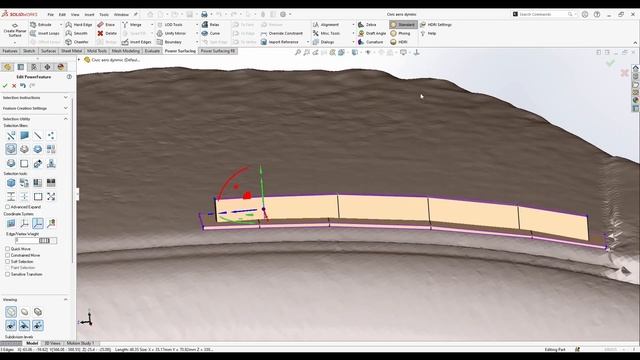Click the Insert Loops tool

coord(44,33)
